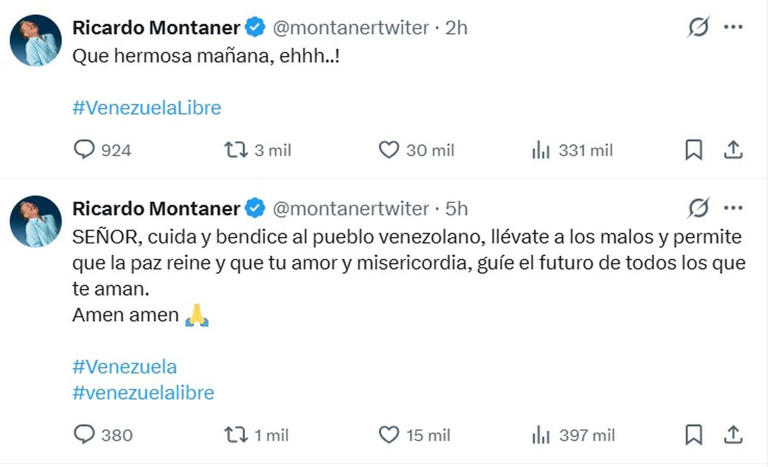Open the #VenezuelaLibre hashtag in first tweet
The image size is (768, 467).
pyautogui.click(x=146, y=108)
